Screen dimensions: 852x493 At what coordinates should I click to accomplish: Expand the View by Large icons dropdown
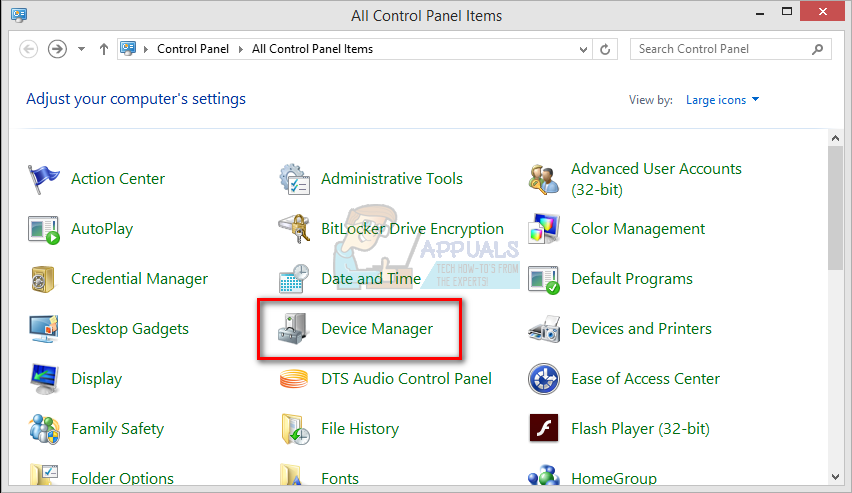point(722,100)
